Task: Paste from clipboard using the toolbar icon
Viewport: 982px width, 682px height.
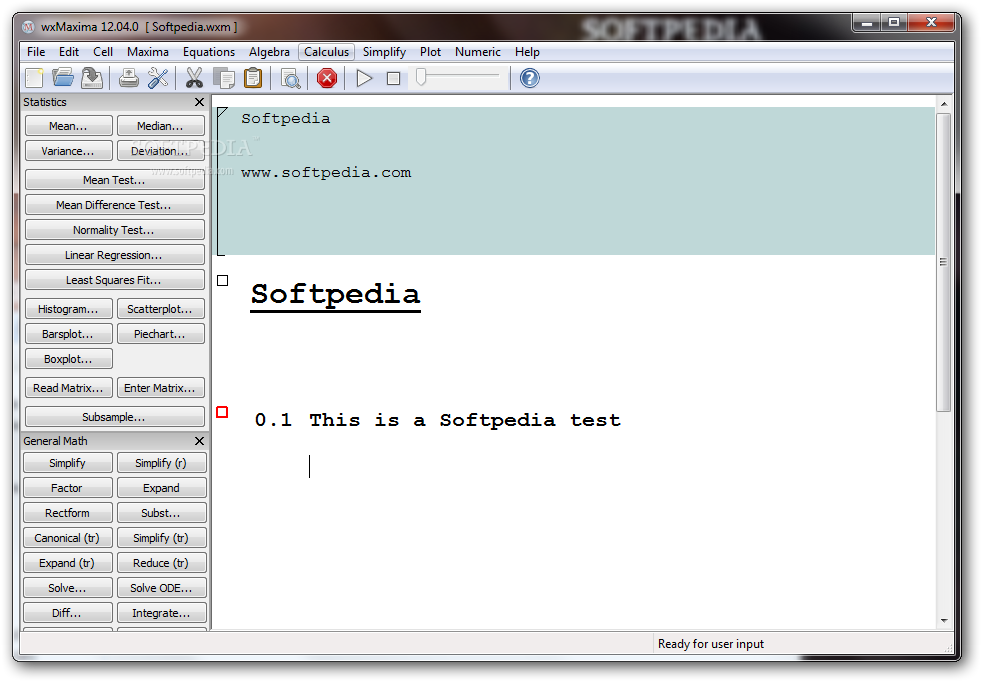Action: click(253, 78)
